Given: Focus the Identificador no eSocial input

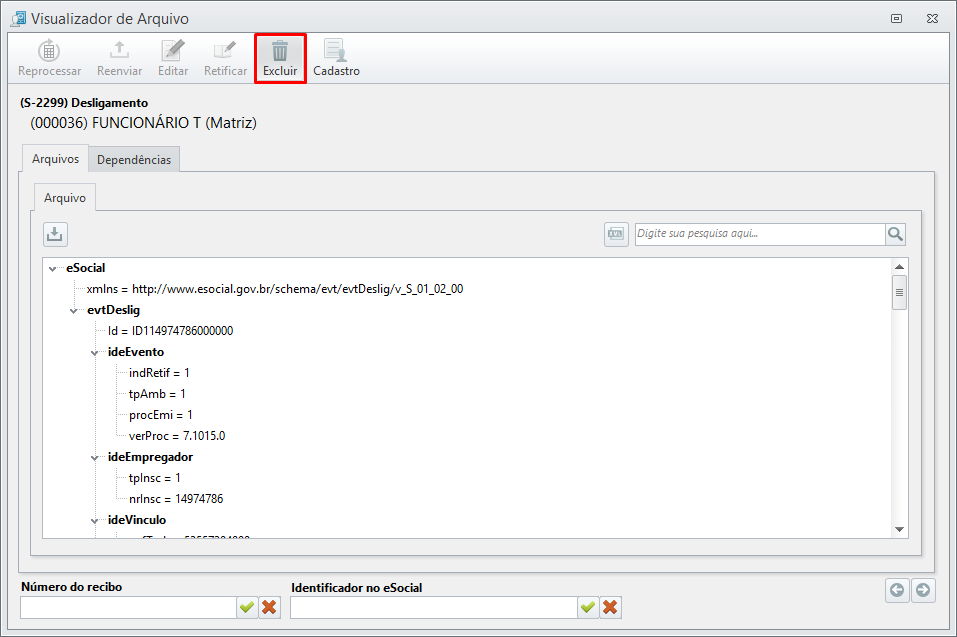Looking at the screenshot, I should coord(434,607).
